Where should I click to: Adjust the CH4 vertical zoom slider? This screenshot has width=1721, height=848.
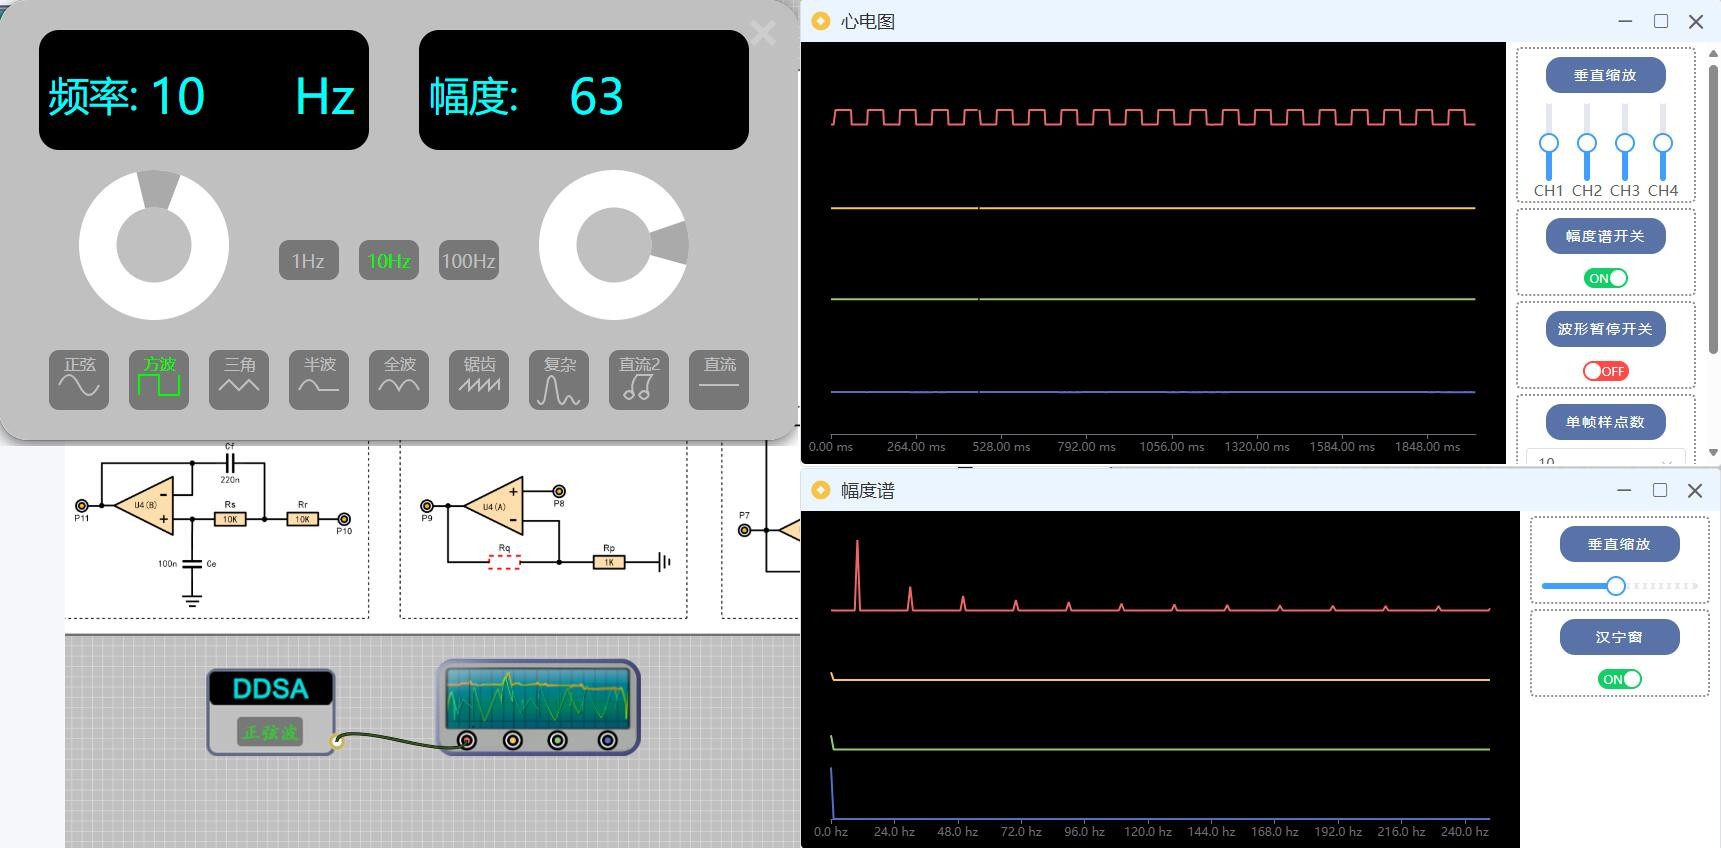1663,143
